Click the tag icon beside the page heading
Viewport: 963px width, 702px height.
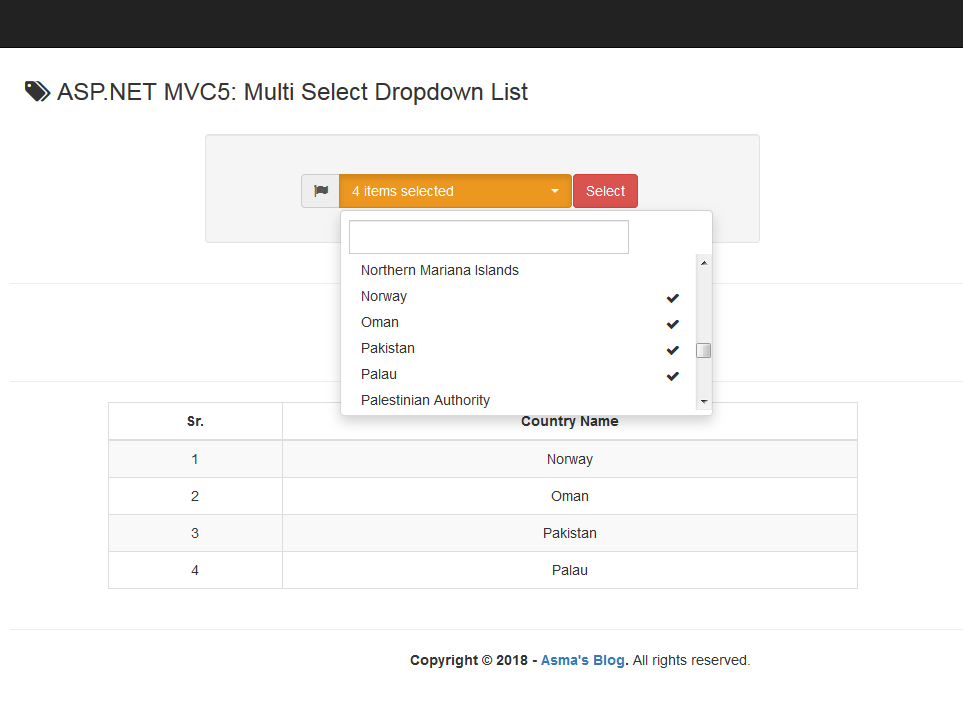point(36,91)
